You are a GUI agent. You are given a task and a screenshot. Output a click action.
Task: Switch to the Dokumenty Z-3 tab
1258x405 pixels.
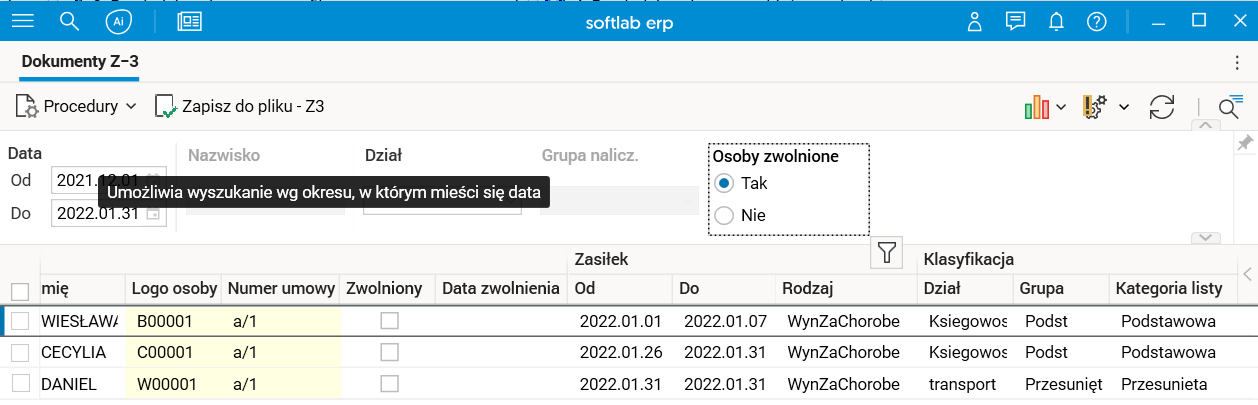80,62
